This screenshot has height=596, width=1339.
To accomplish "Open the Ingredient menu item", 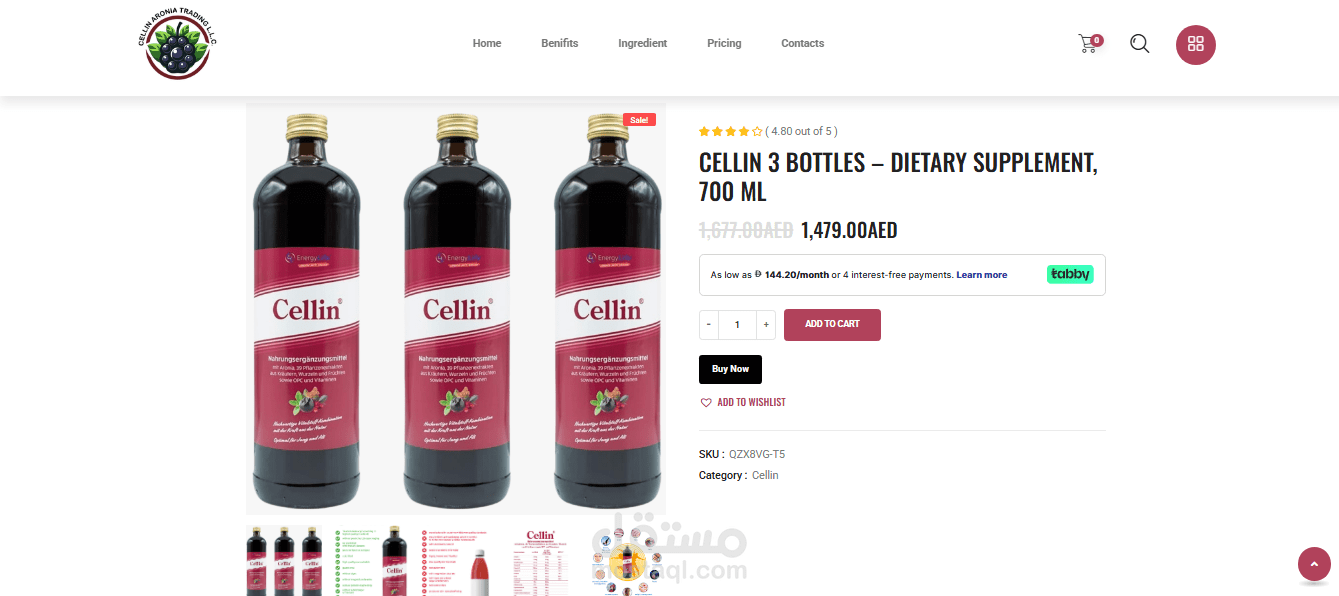I will 642,43.
